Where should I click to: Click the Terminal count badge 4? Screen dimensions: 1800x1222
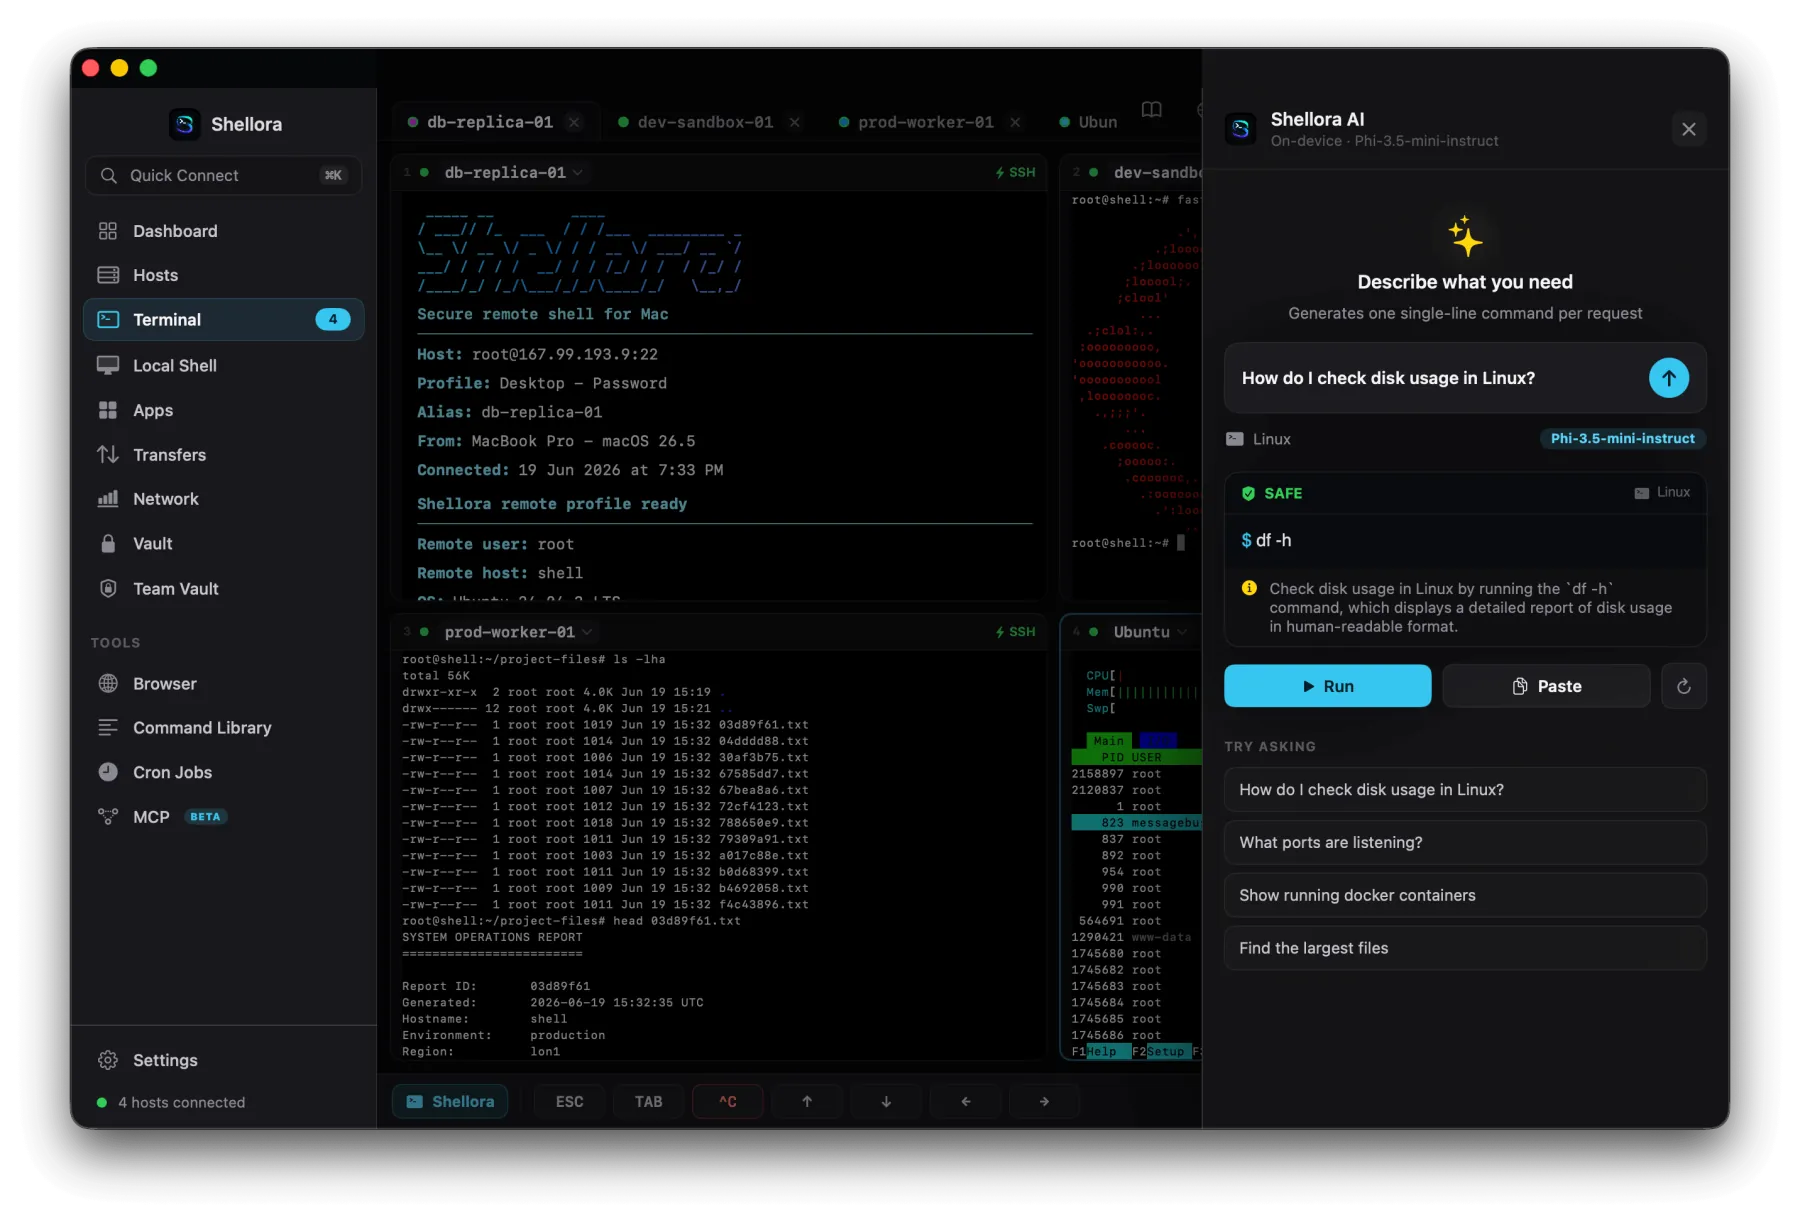333,320
